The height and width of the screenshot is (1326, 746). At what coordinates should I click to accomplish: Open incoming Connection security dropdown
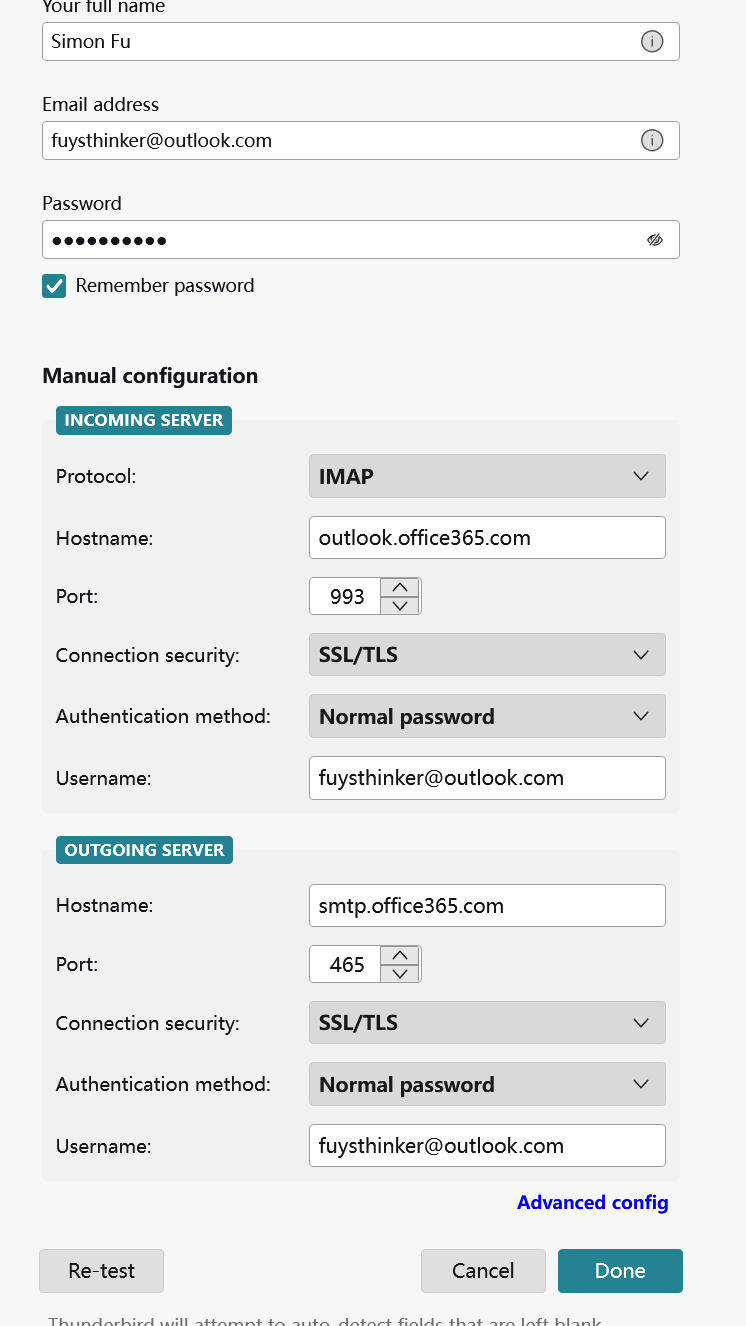tap(487, 655)
